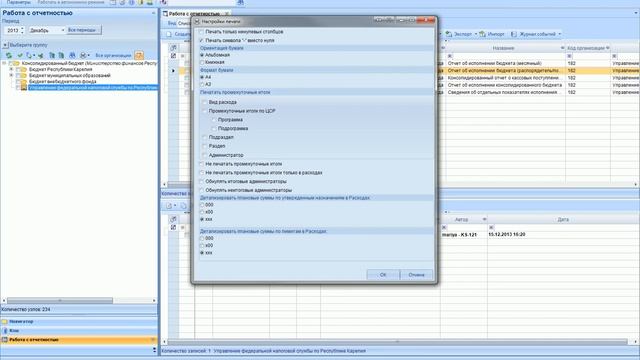The width and height of the screenshot is (640, 360).
Task: Click the green checkmark icon in the left panel toolbar
Action: (x=20, y=55)
